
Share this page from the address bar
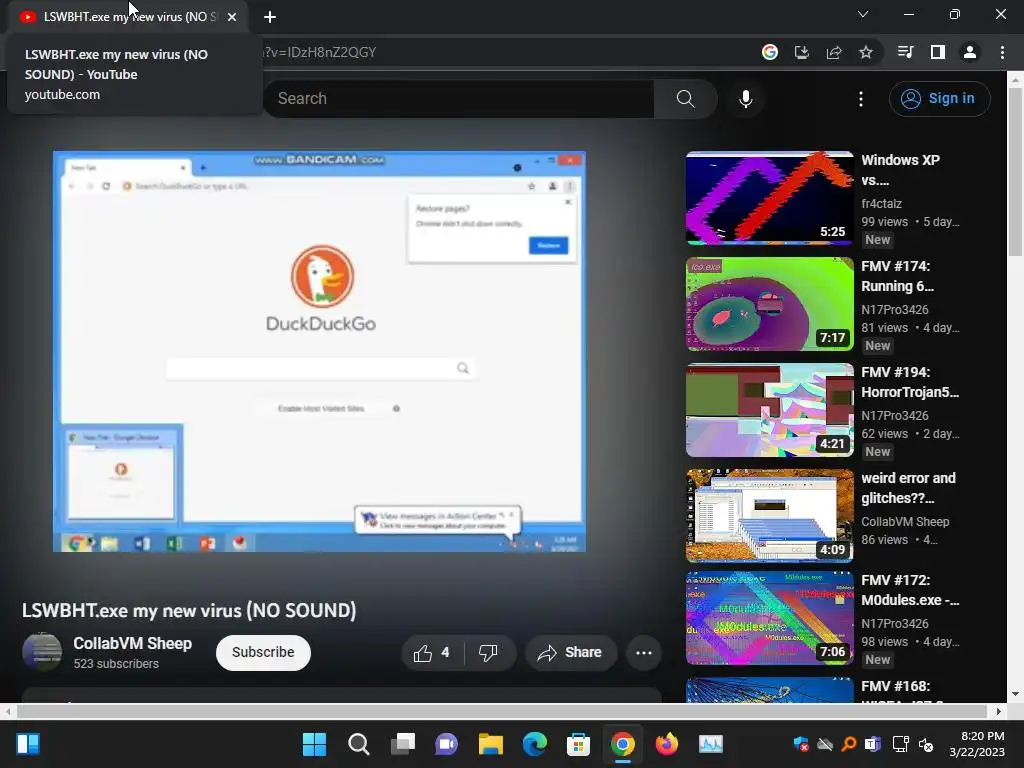point(834,52)
